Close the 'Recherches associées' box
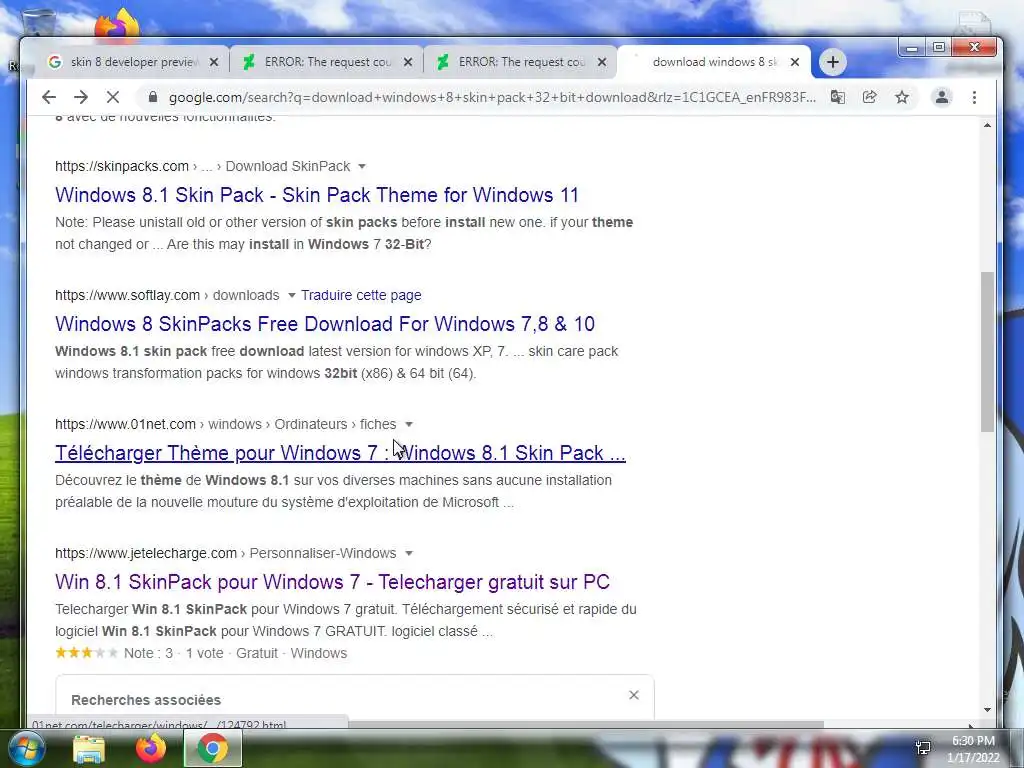This screenshot has height=768, width=1024. pyautogui.click(x=633, y=695)
